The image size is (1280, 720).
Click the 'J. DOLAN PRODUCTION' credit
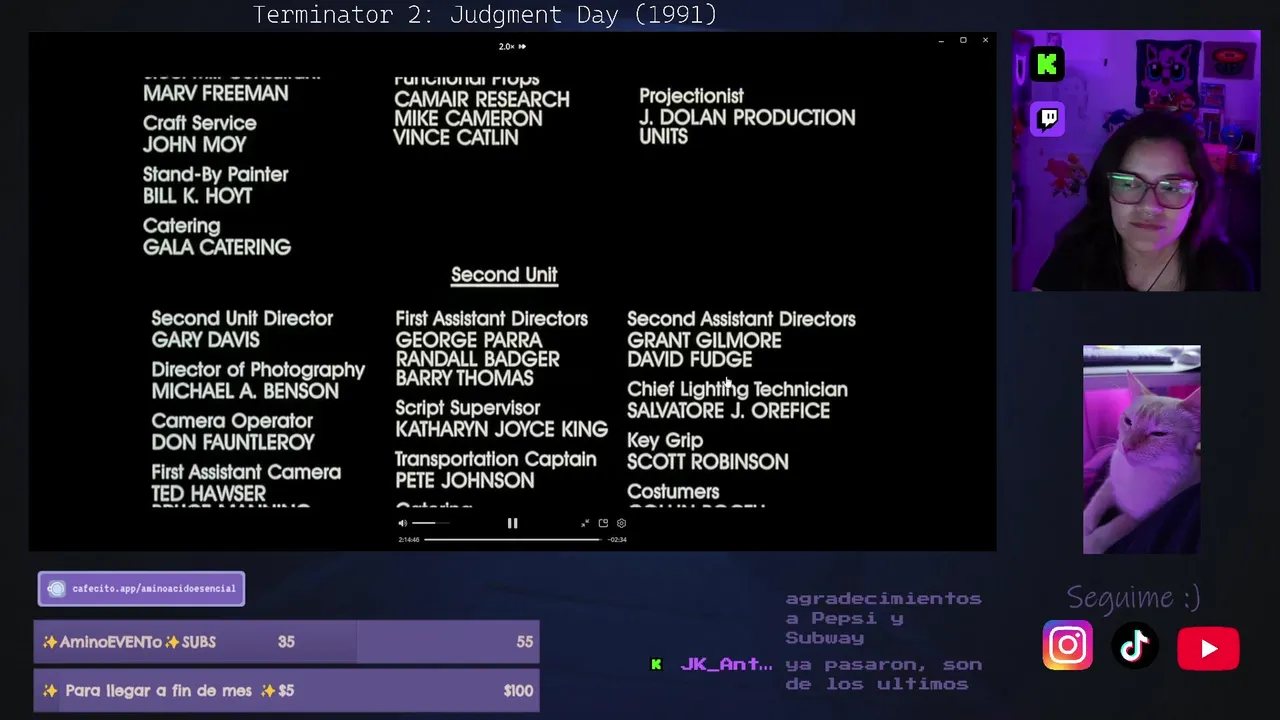tap(747, 117)
